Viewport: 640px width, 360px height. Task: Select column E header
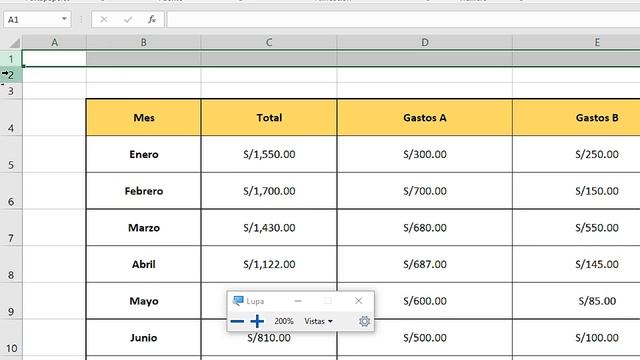tap(576, 42)
